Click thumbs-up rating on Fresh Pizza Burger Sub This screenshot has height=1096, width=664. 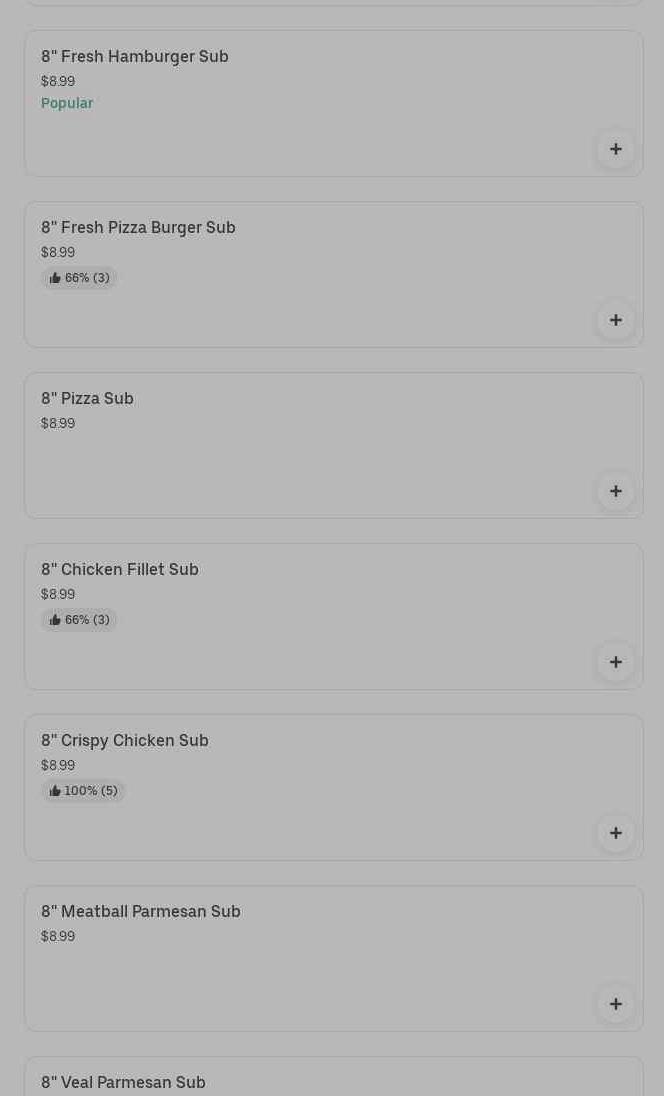(79, 278)
